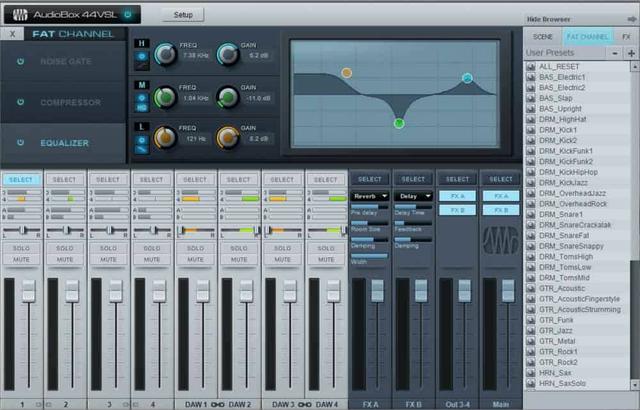The height and width of the screenshot is (410, 640).
Task: Click the AudioBox 44VSL power icon
Action: (127, 15)
